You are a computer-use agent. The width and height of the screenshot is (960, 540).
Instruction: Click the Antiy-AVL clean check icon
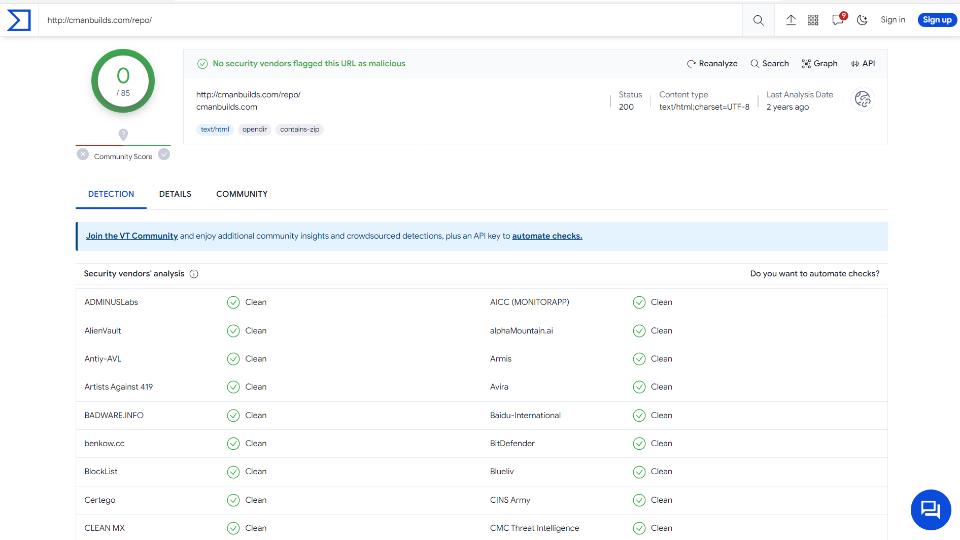click(x=233, y=359)
